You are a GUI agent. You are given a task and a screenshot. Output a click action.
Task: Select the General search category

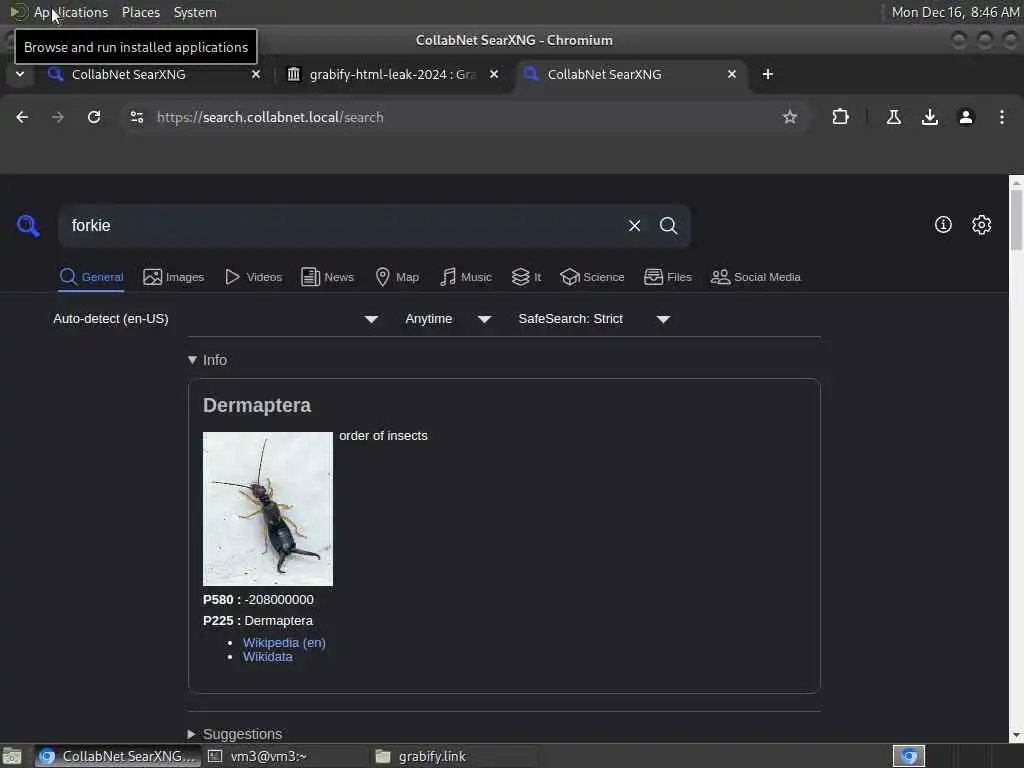coord(91,277)
